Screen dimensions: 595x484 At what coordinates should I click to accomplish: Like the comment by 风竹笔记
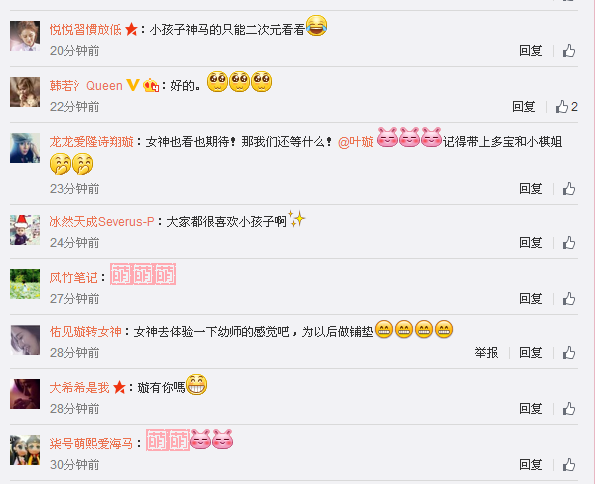pos(569,299)
